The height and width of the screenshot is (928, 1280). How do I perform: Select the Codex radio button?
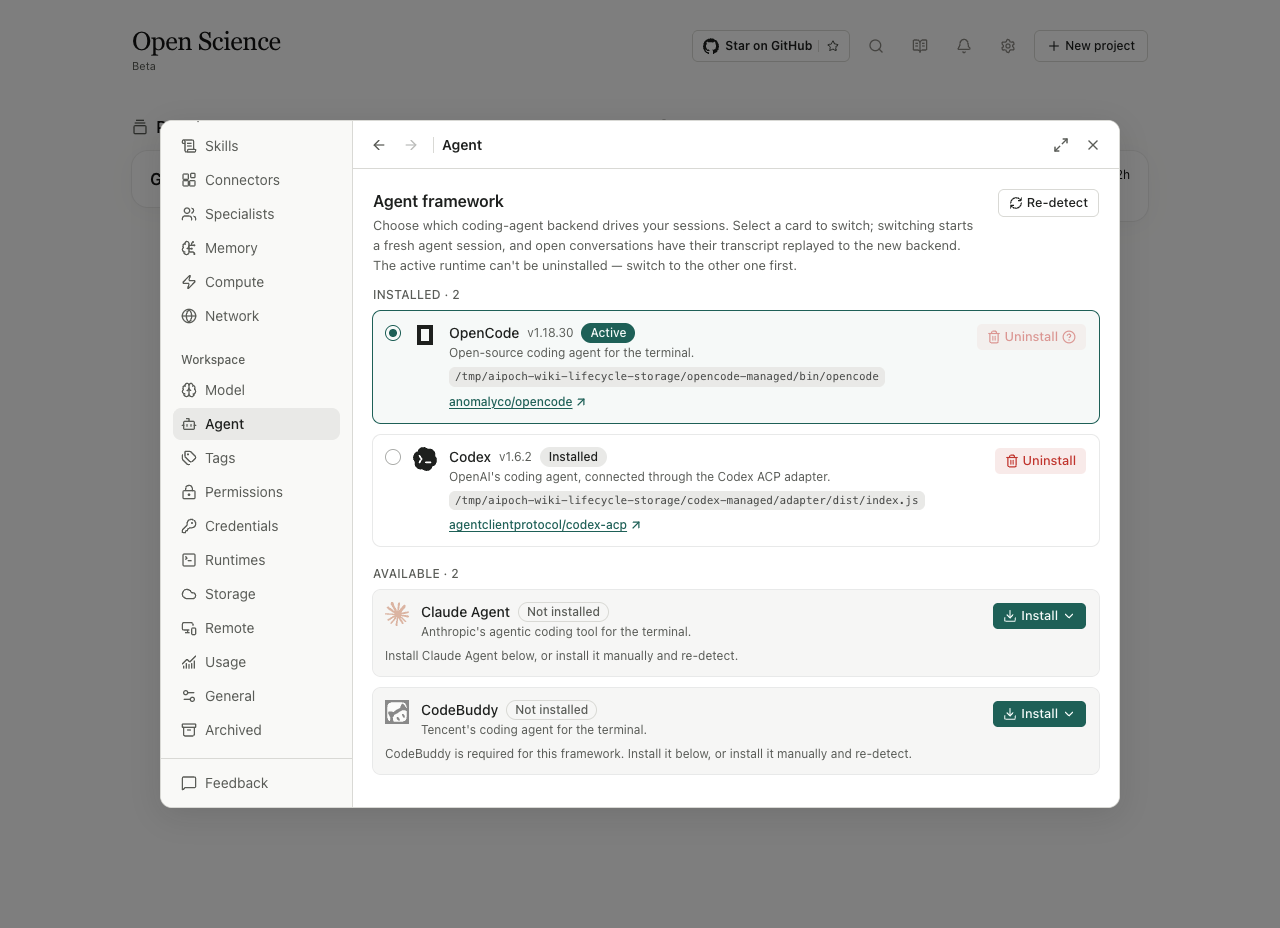393,457
